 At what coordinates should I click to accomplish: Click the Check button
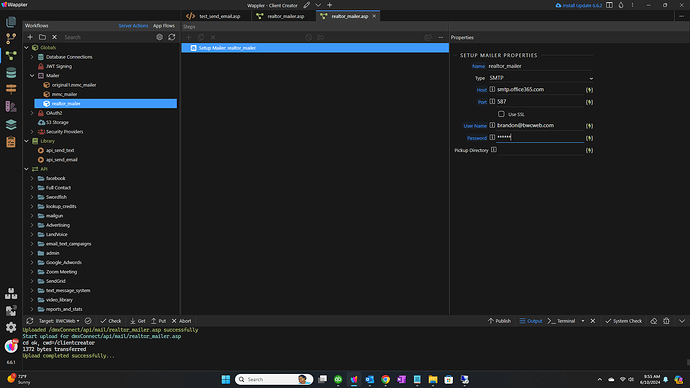[110, 321]
